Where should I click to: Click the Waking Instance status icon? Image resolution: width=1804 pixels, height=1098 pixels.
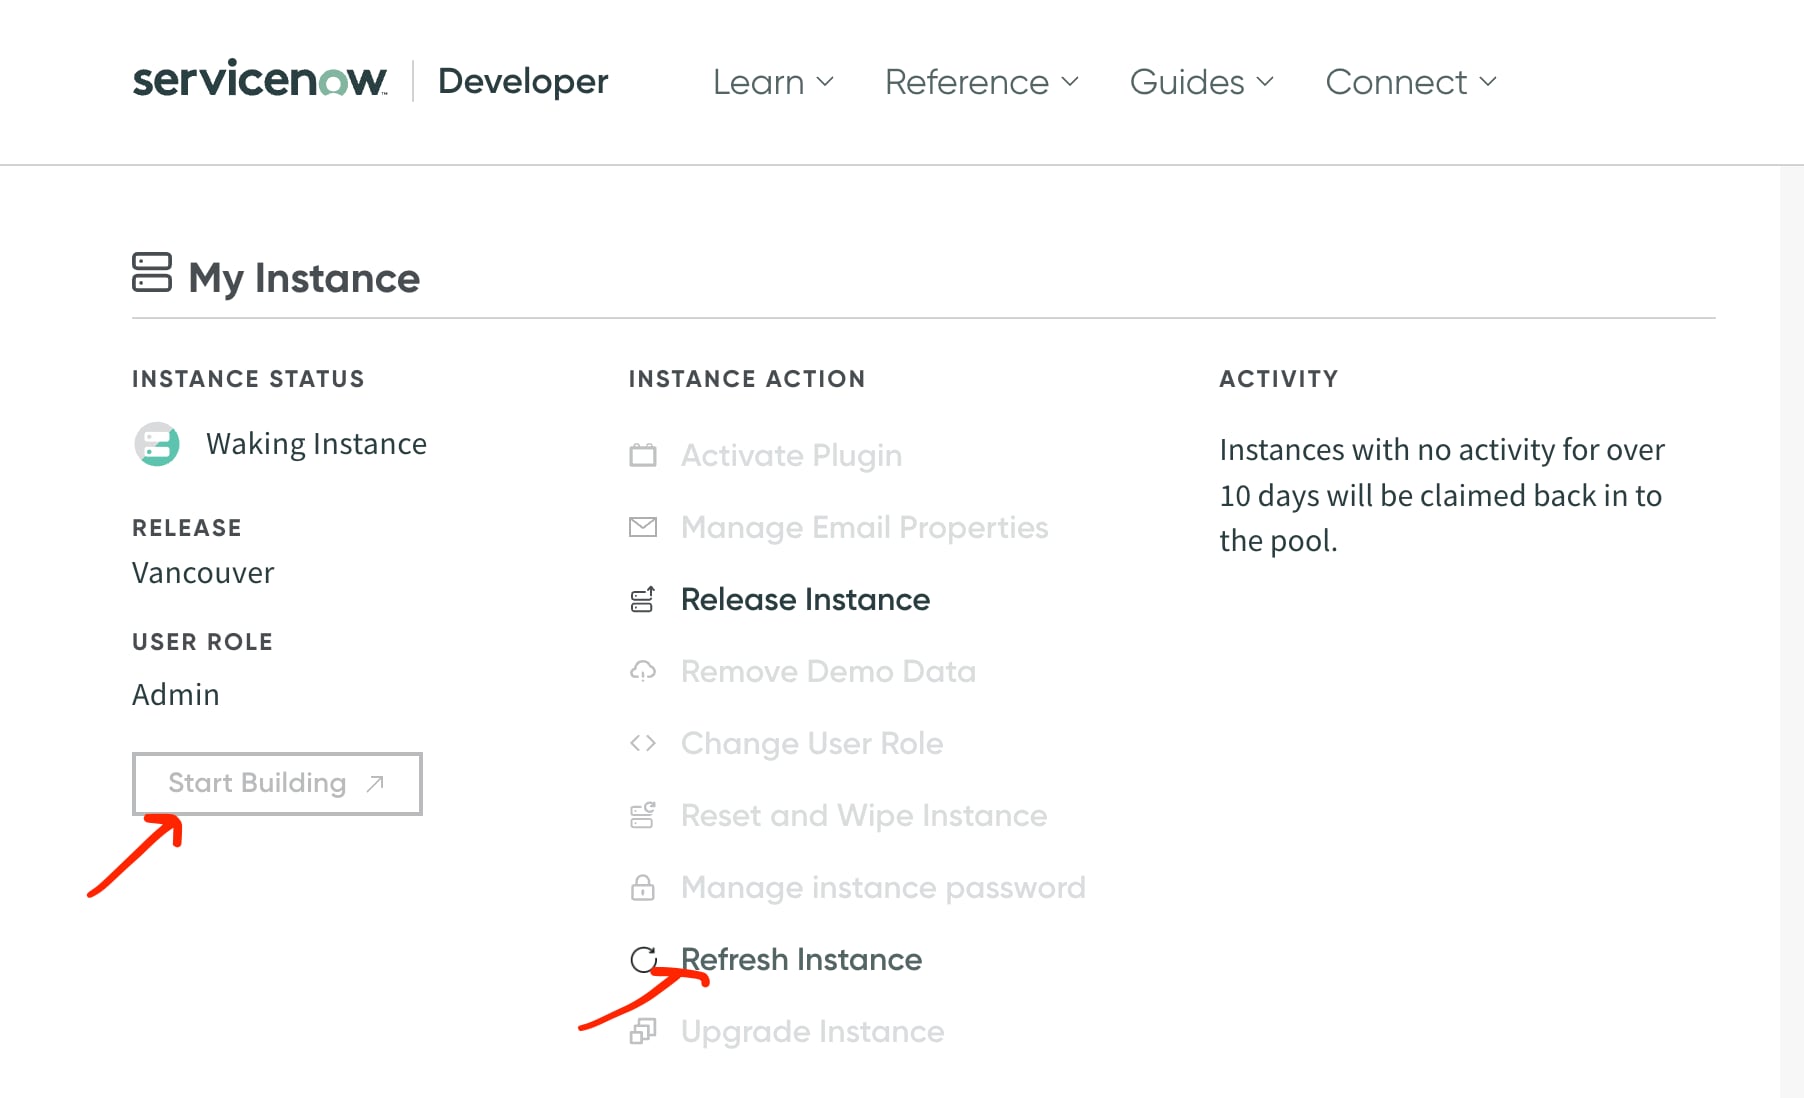pos(157,444)
